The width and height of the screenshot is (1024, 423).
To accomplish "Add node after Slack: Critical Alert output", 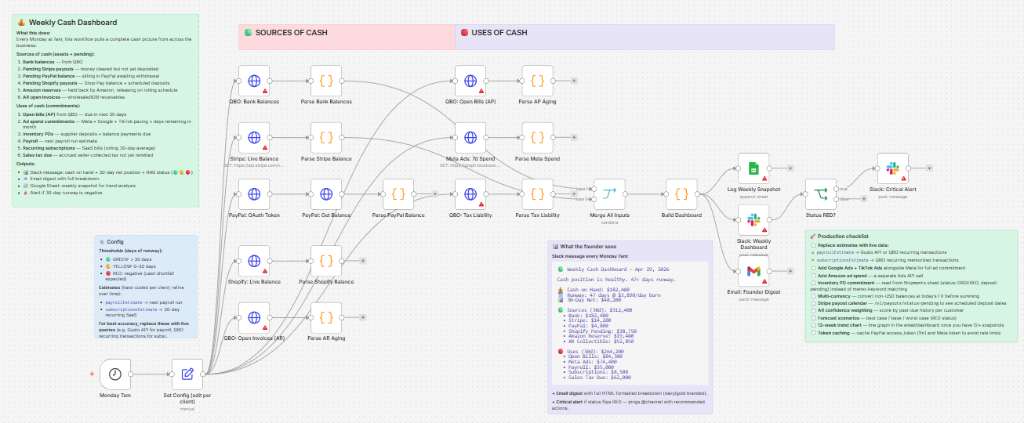I will click(929, 169).
